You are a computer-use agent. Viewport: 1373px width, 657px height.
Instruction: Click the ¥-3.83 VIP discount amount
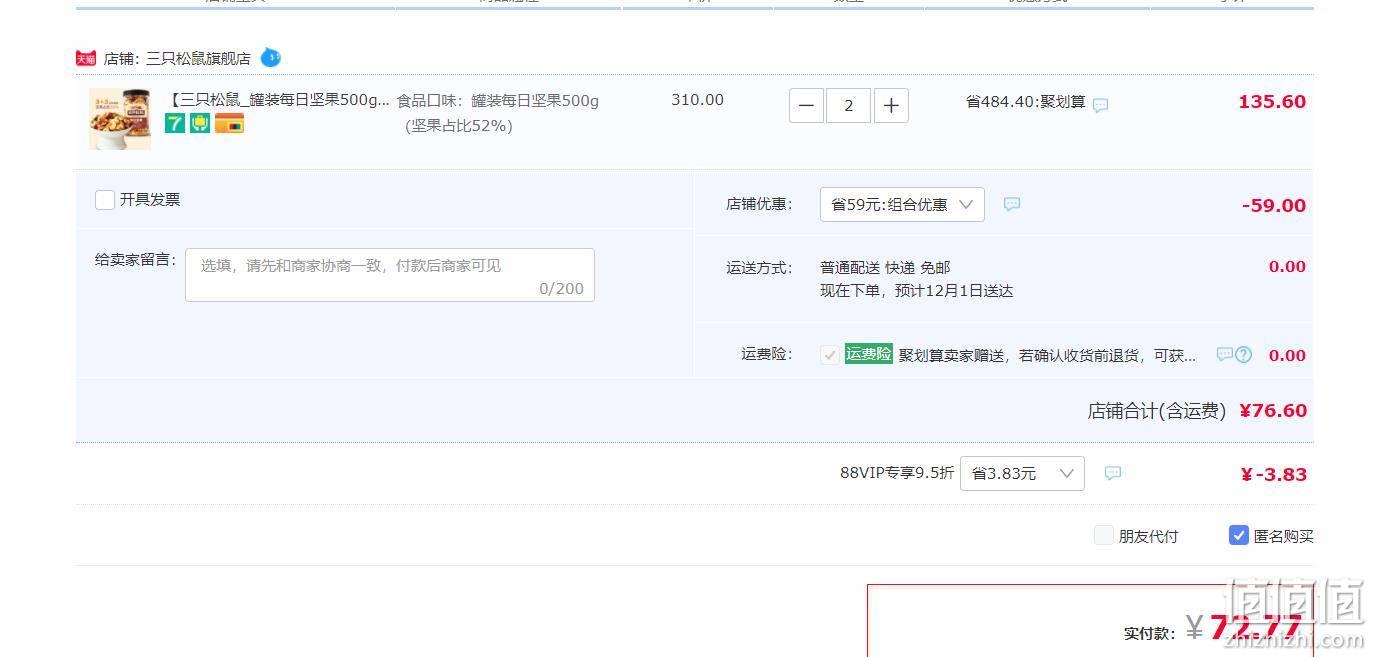click(x=1273, y=474)
